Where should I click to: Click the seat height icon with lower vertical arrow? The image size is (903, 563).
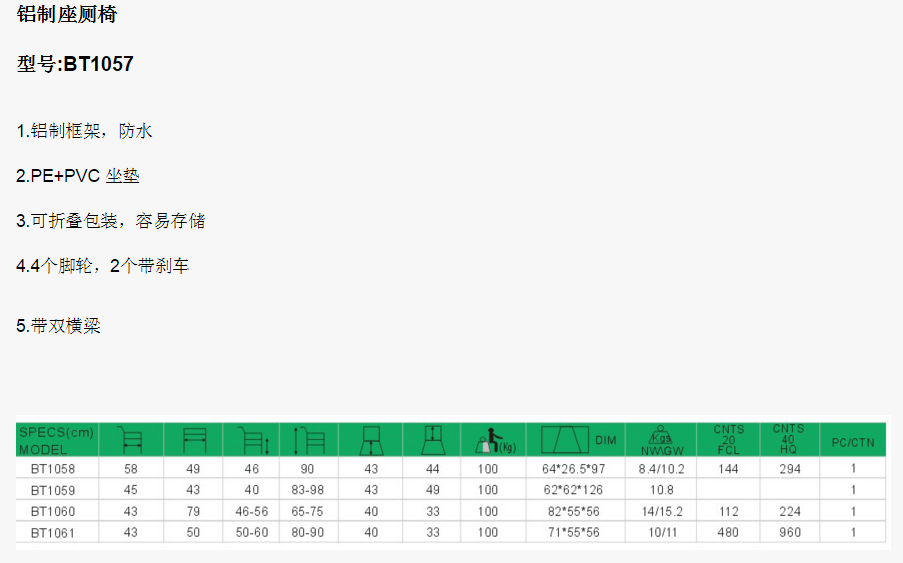pos(371,441)
